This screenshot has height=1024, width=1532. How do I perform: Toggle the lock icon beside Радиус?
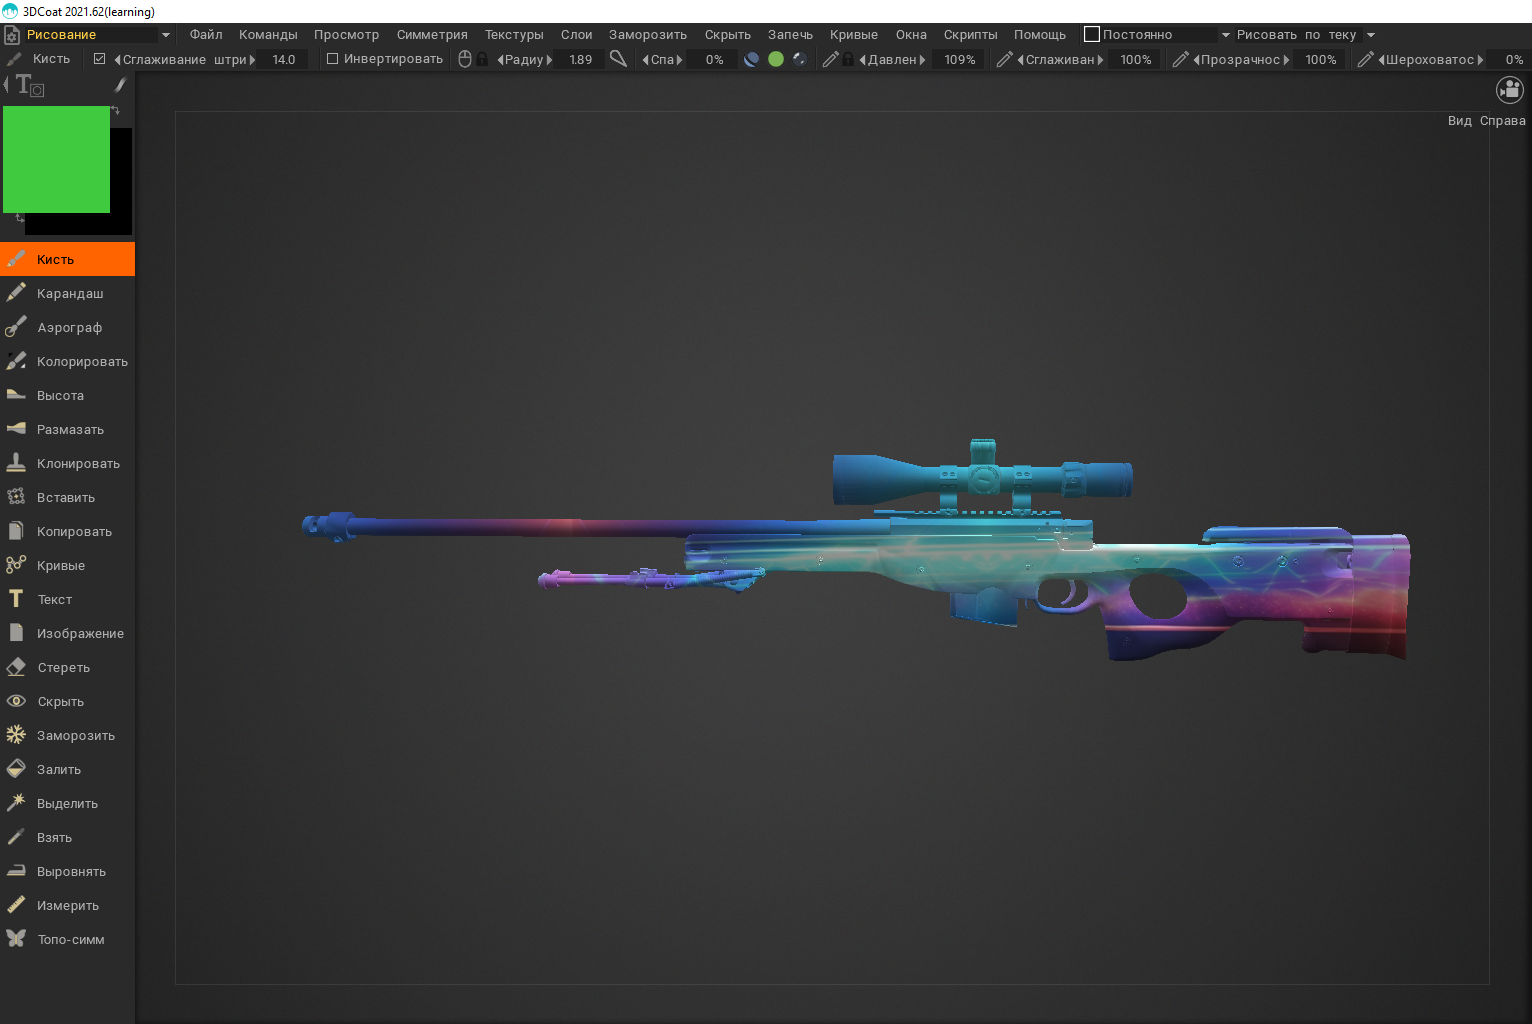point(482,59)
